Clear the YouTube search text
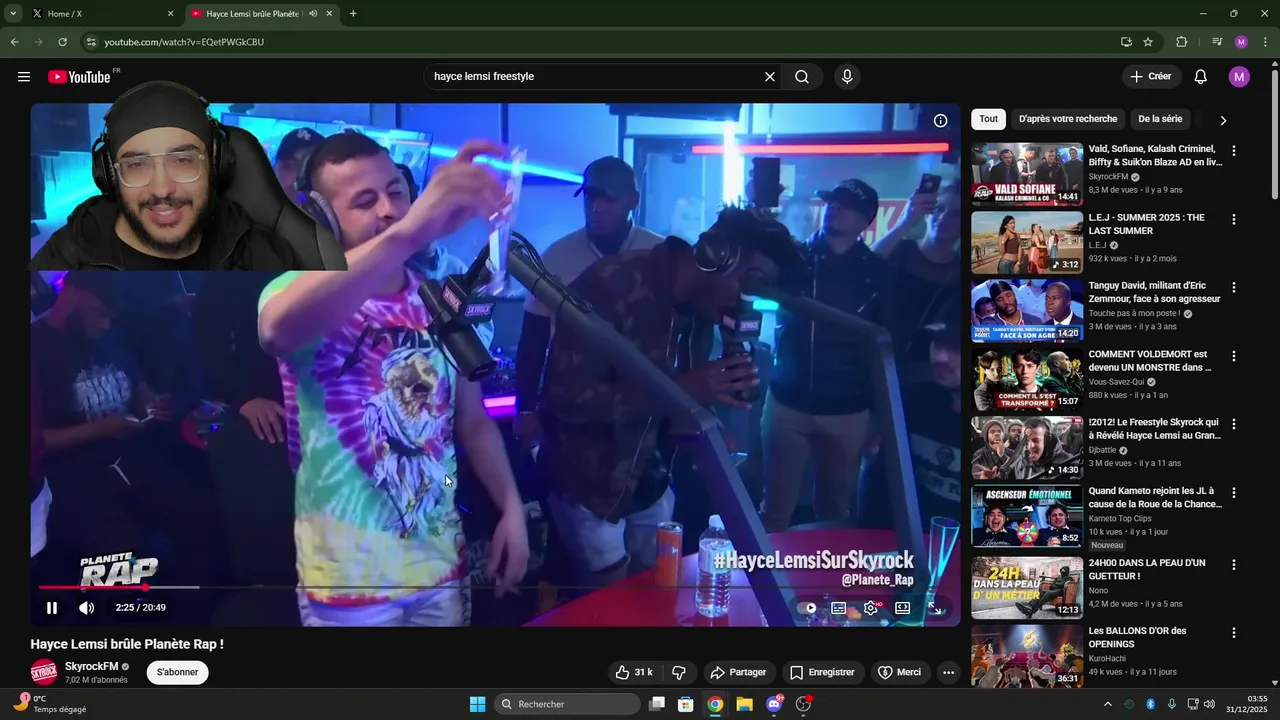1280x720 pixels. [x=770, y=77]
